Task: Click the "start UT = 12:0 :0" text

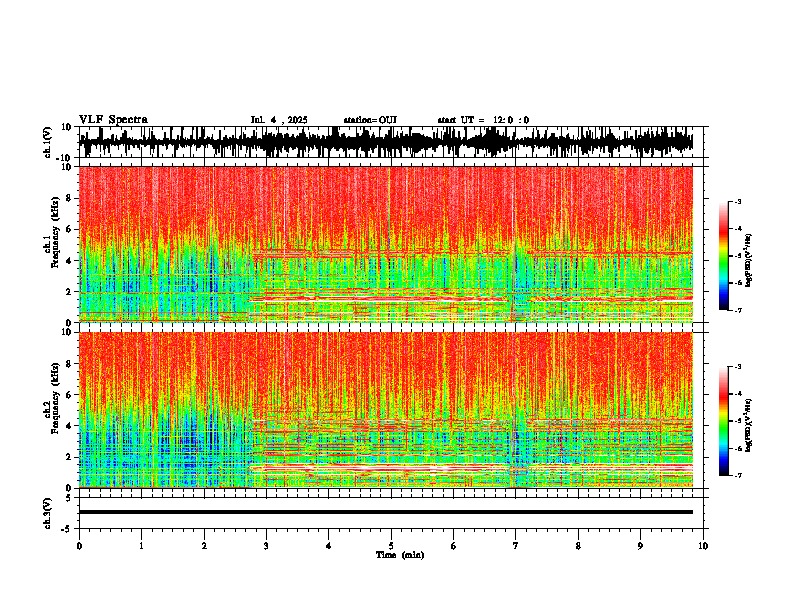Action: click(x=483, y=120)
